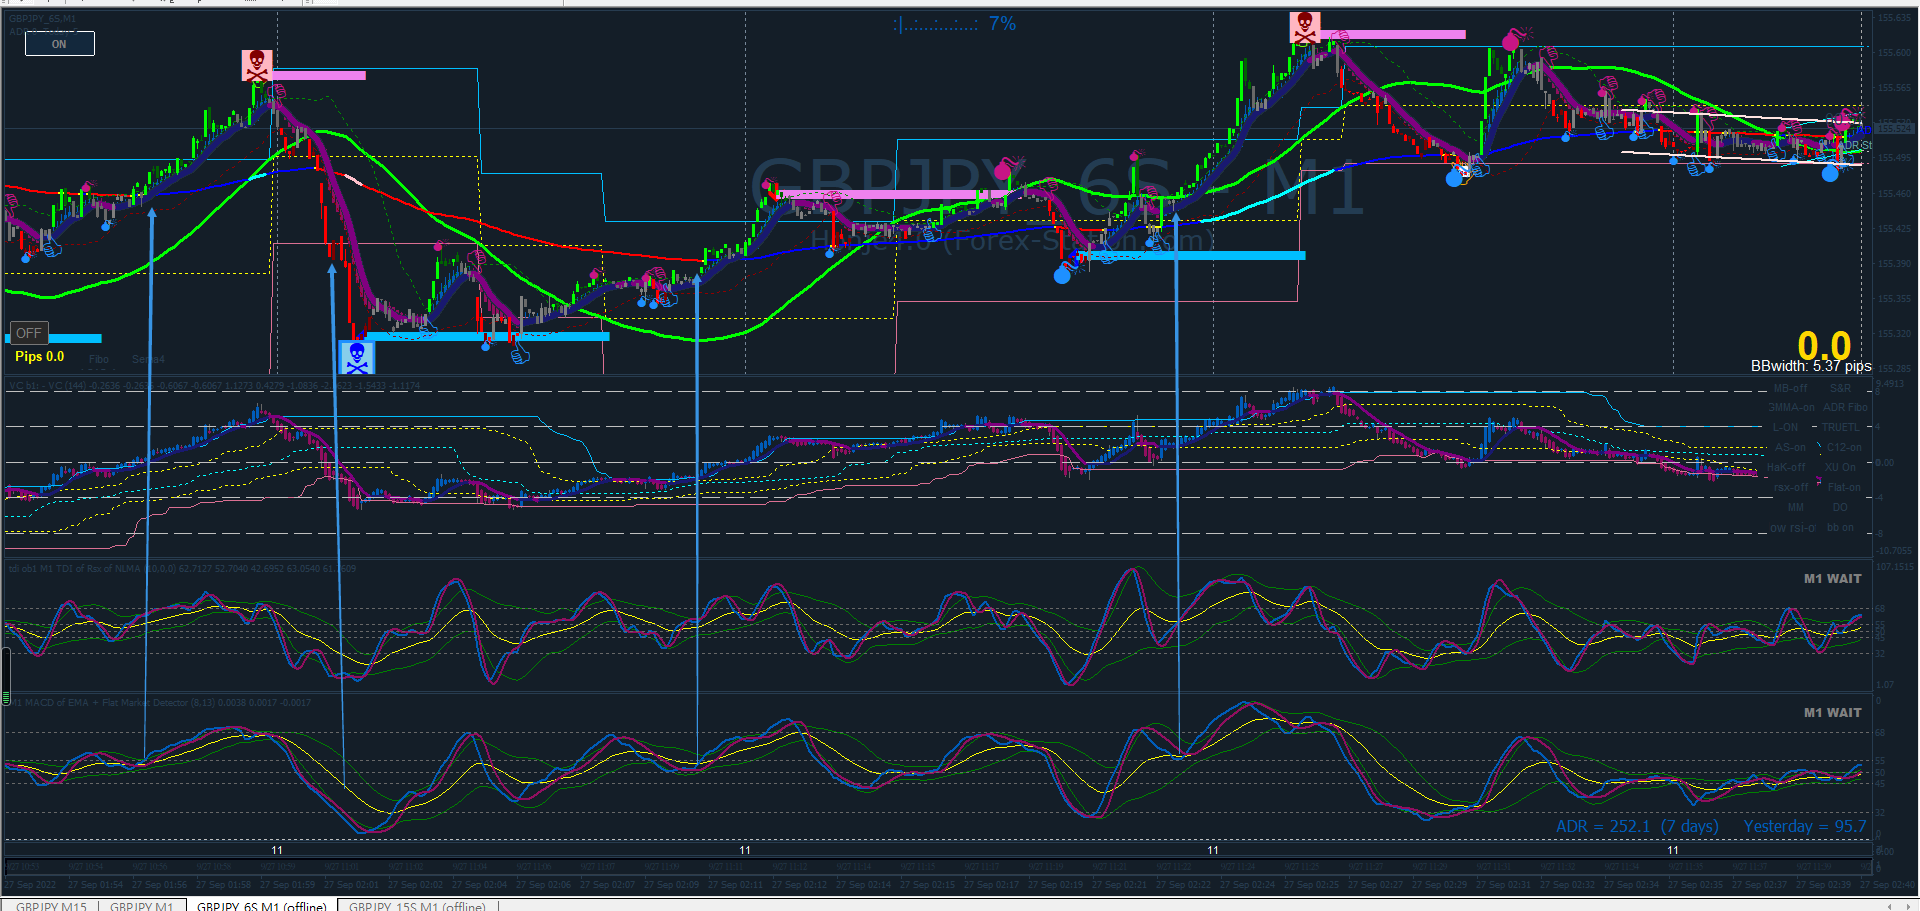1920x911 pixels.
Task: Toggle the GMMA-on indicator switch
Action: tap(1792, 407)
